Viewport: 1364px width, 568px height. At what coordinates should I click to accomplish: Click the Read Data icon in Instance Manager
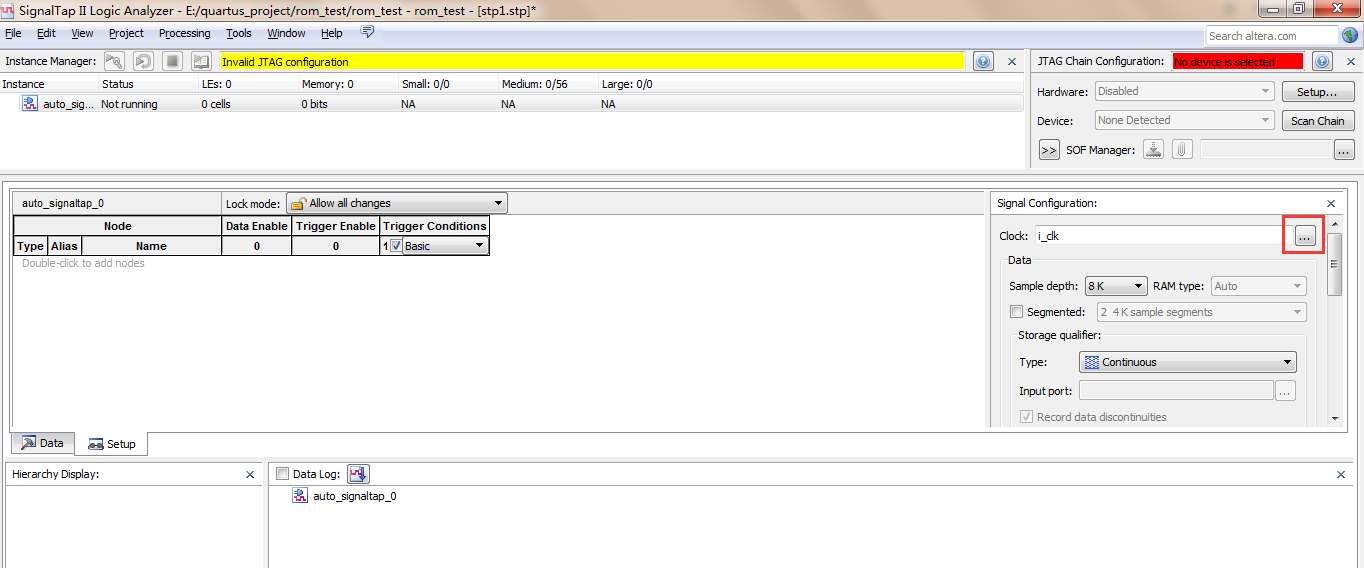(x=202, y=61)
